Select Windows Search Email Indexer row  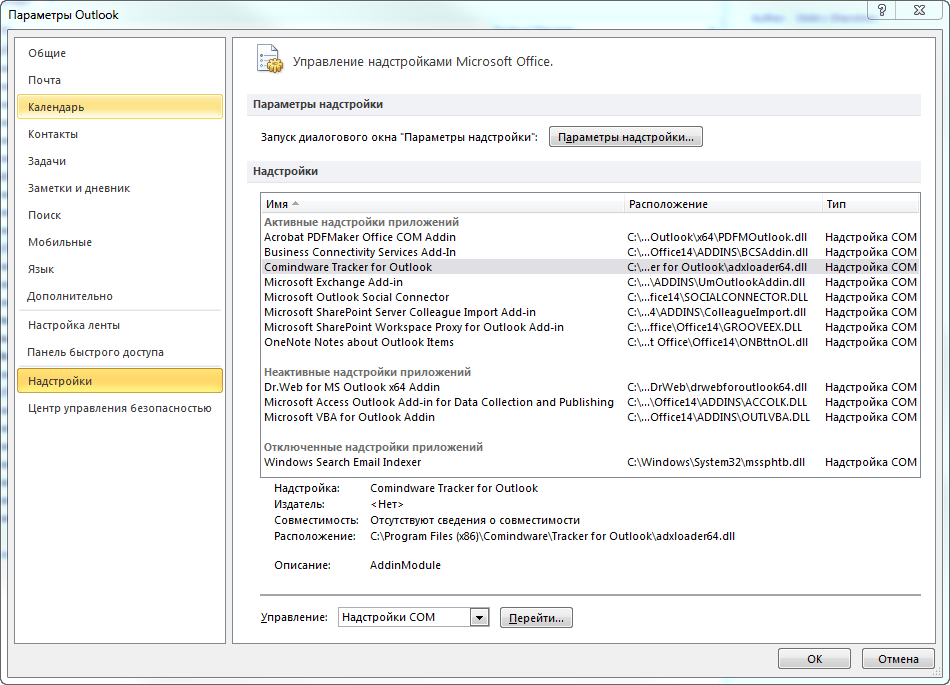[x=590, y=462]
